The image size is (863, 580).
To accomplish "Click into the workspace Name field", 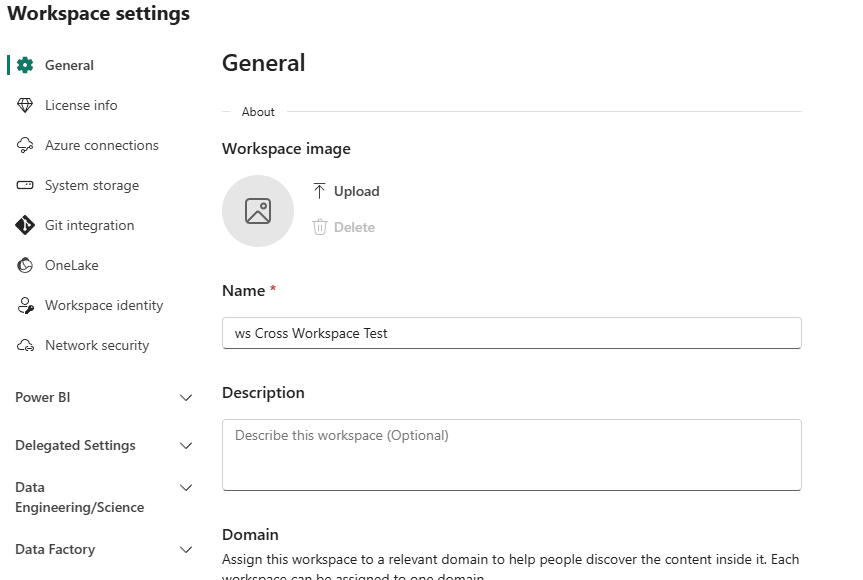I will [511, 333].
